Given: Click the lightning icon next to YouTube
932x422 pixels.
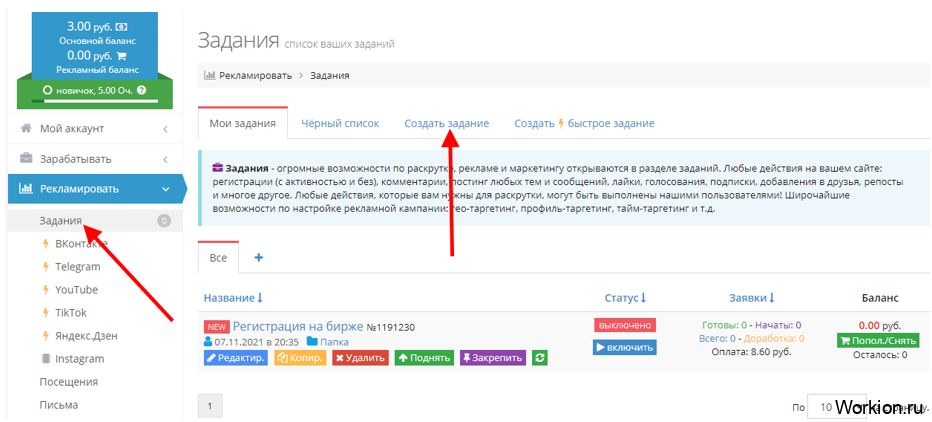Looking at the screenshot, I should point(45,290).
